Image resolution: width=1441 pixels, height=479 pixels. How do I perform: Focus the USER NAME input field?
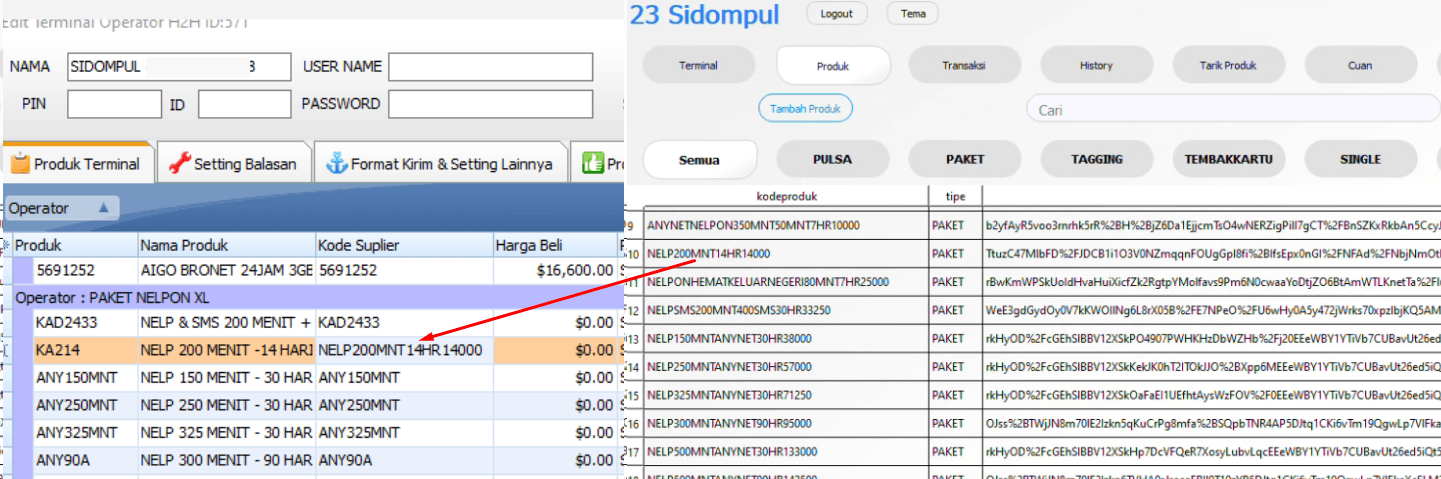pyautogui.click(x=491, y=67)
